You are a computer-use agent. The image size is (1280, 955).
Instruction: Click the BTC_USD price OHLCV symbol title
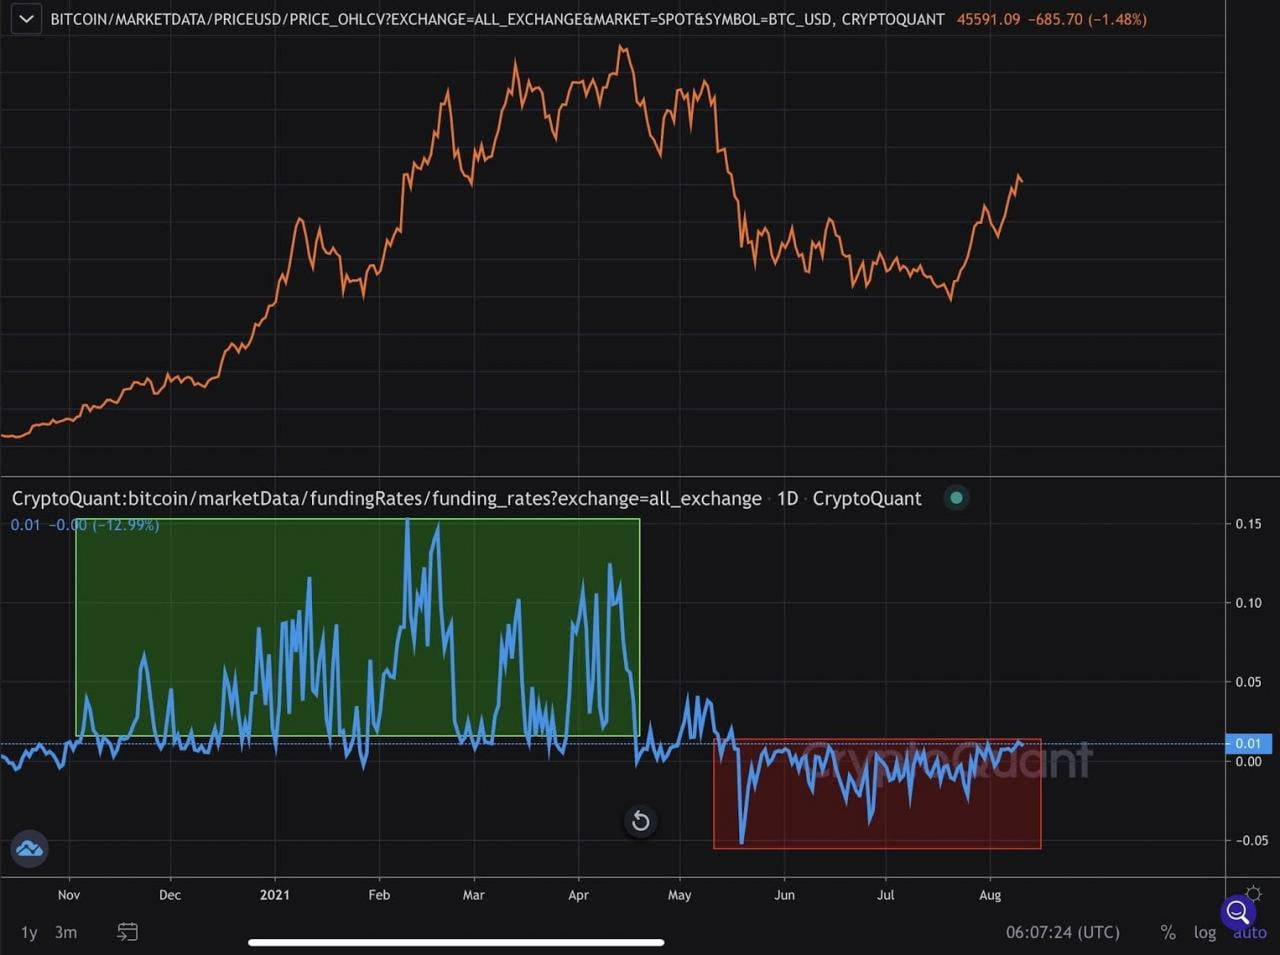click(497, 19)
